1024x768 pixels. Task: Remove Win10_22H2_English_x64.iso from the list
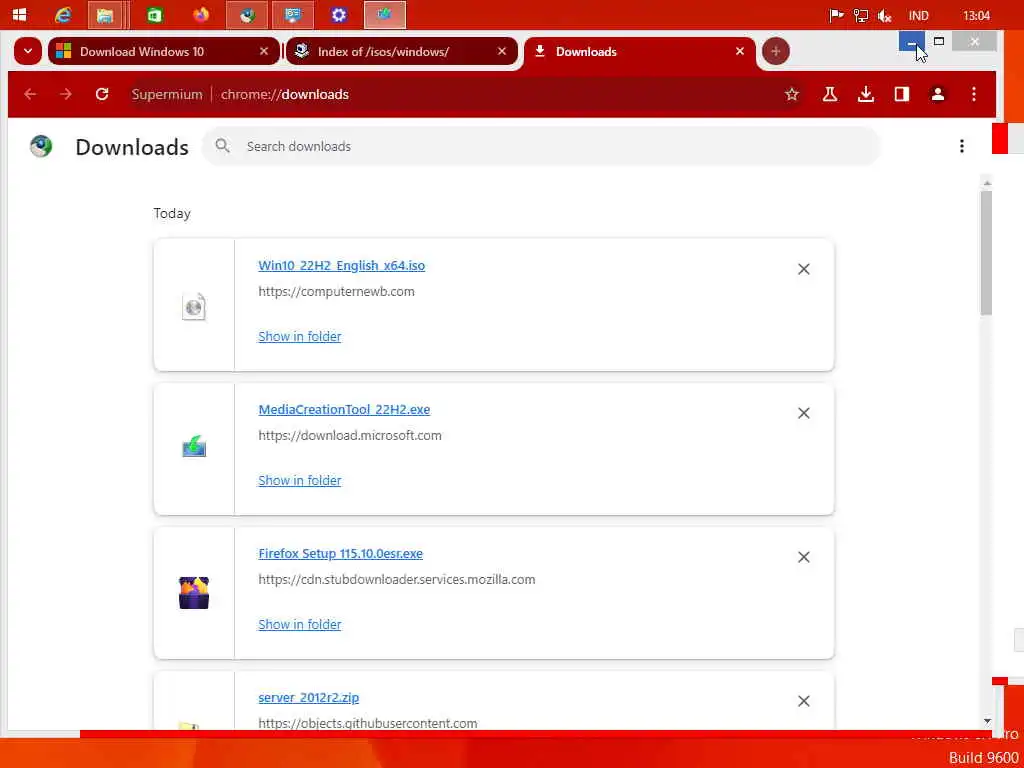pos(803,269)
